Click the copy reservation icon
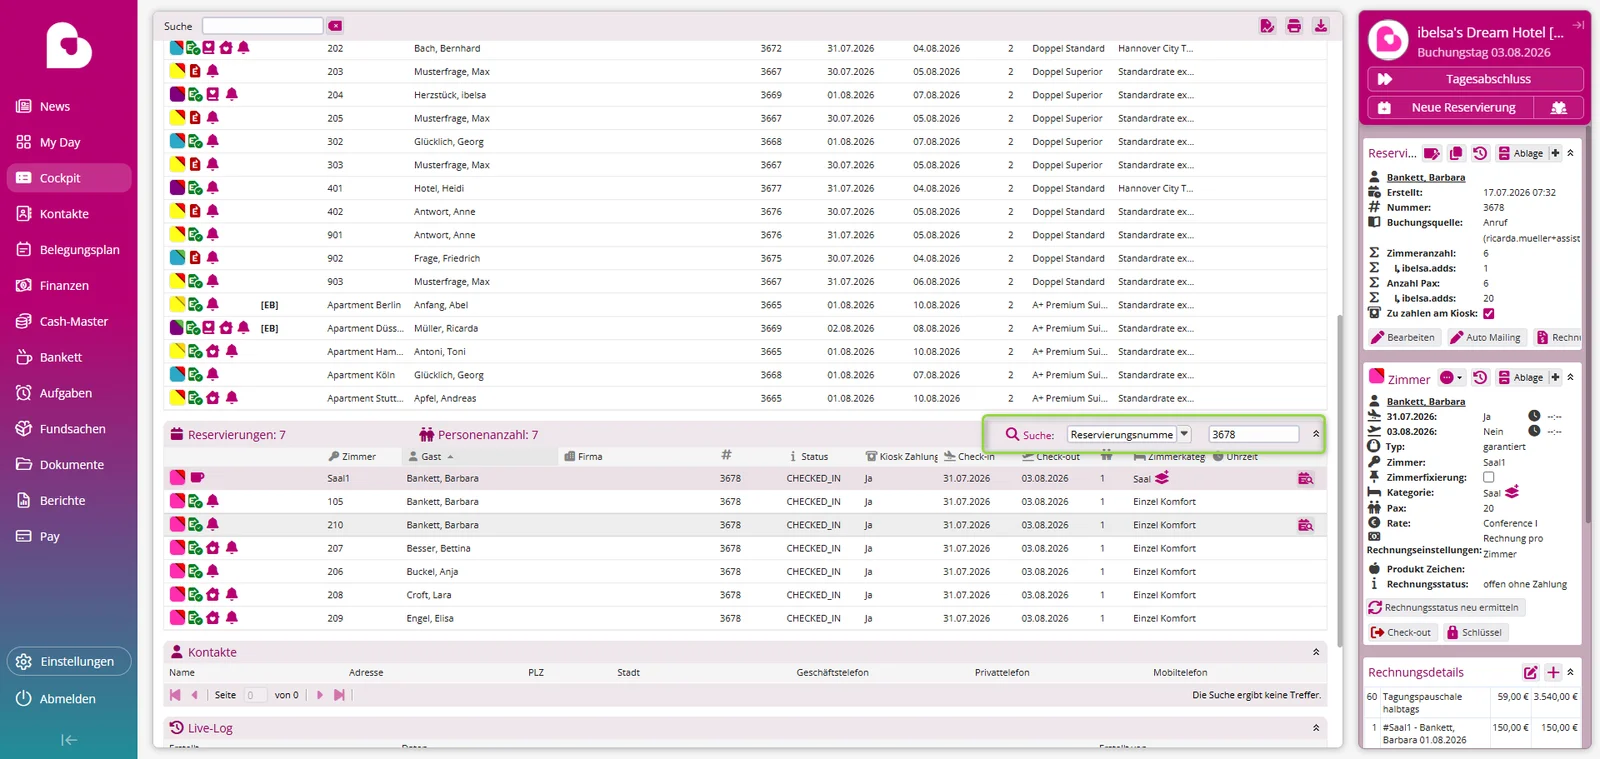Screen dimensions: 1600x759 [1456, 153]
